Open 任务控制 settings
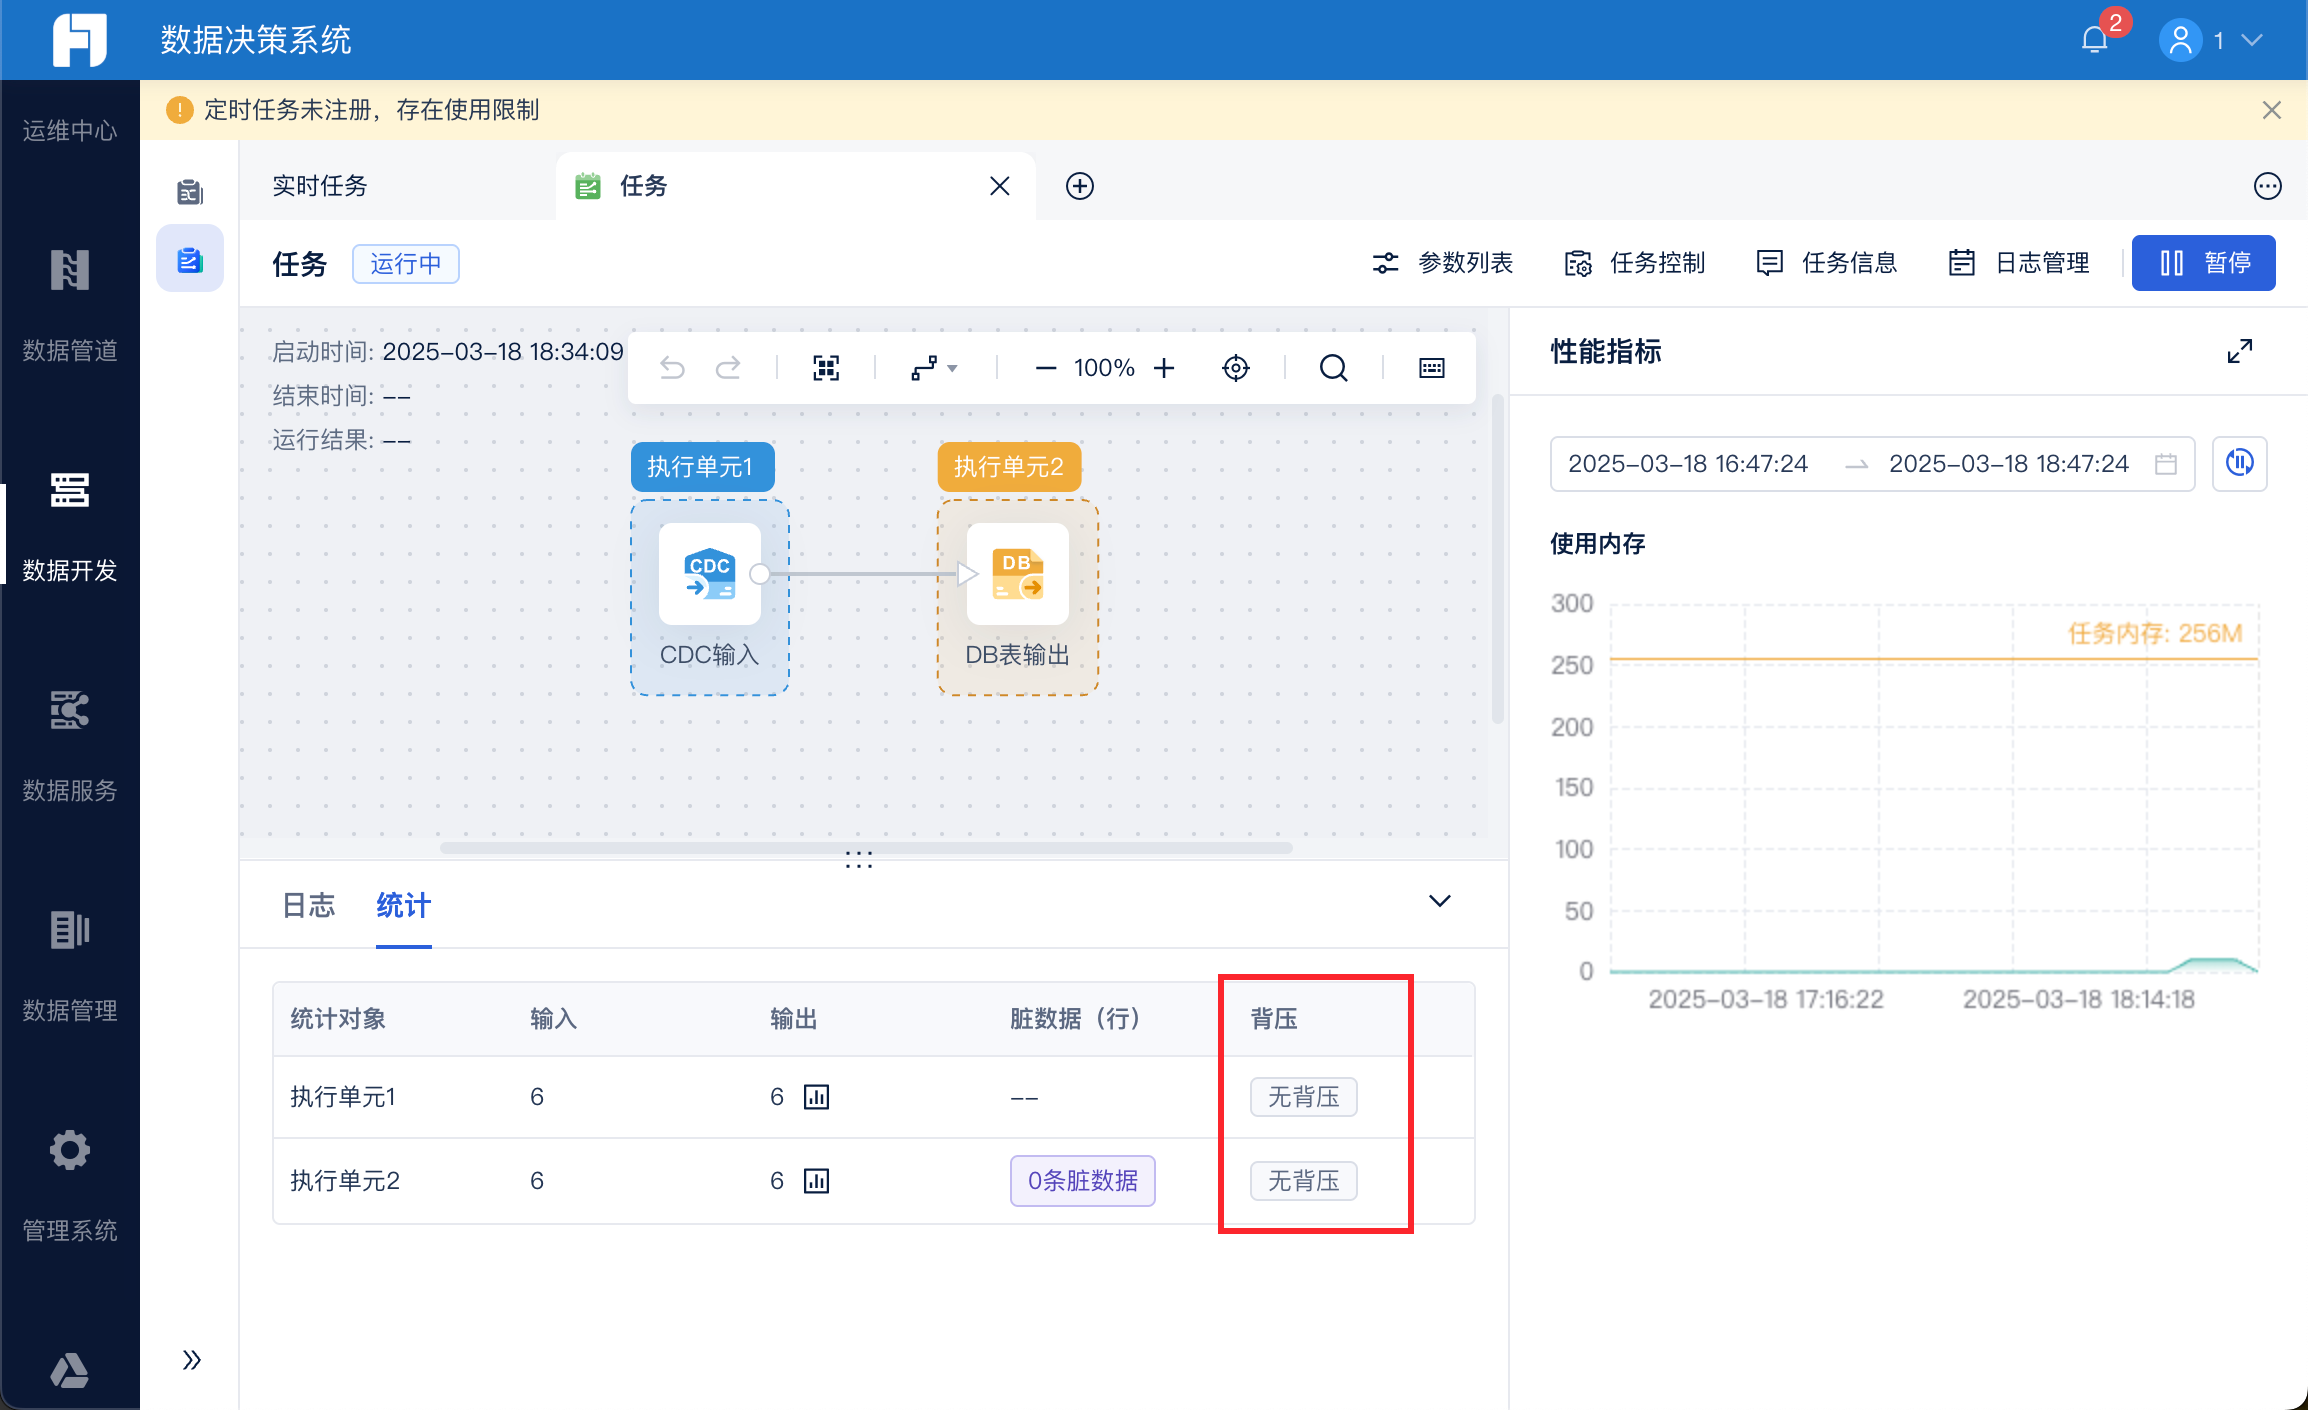The width and height of the screenshot is (2308, 1410). pyautogui.click(x=1635, y=263)
